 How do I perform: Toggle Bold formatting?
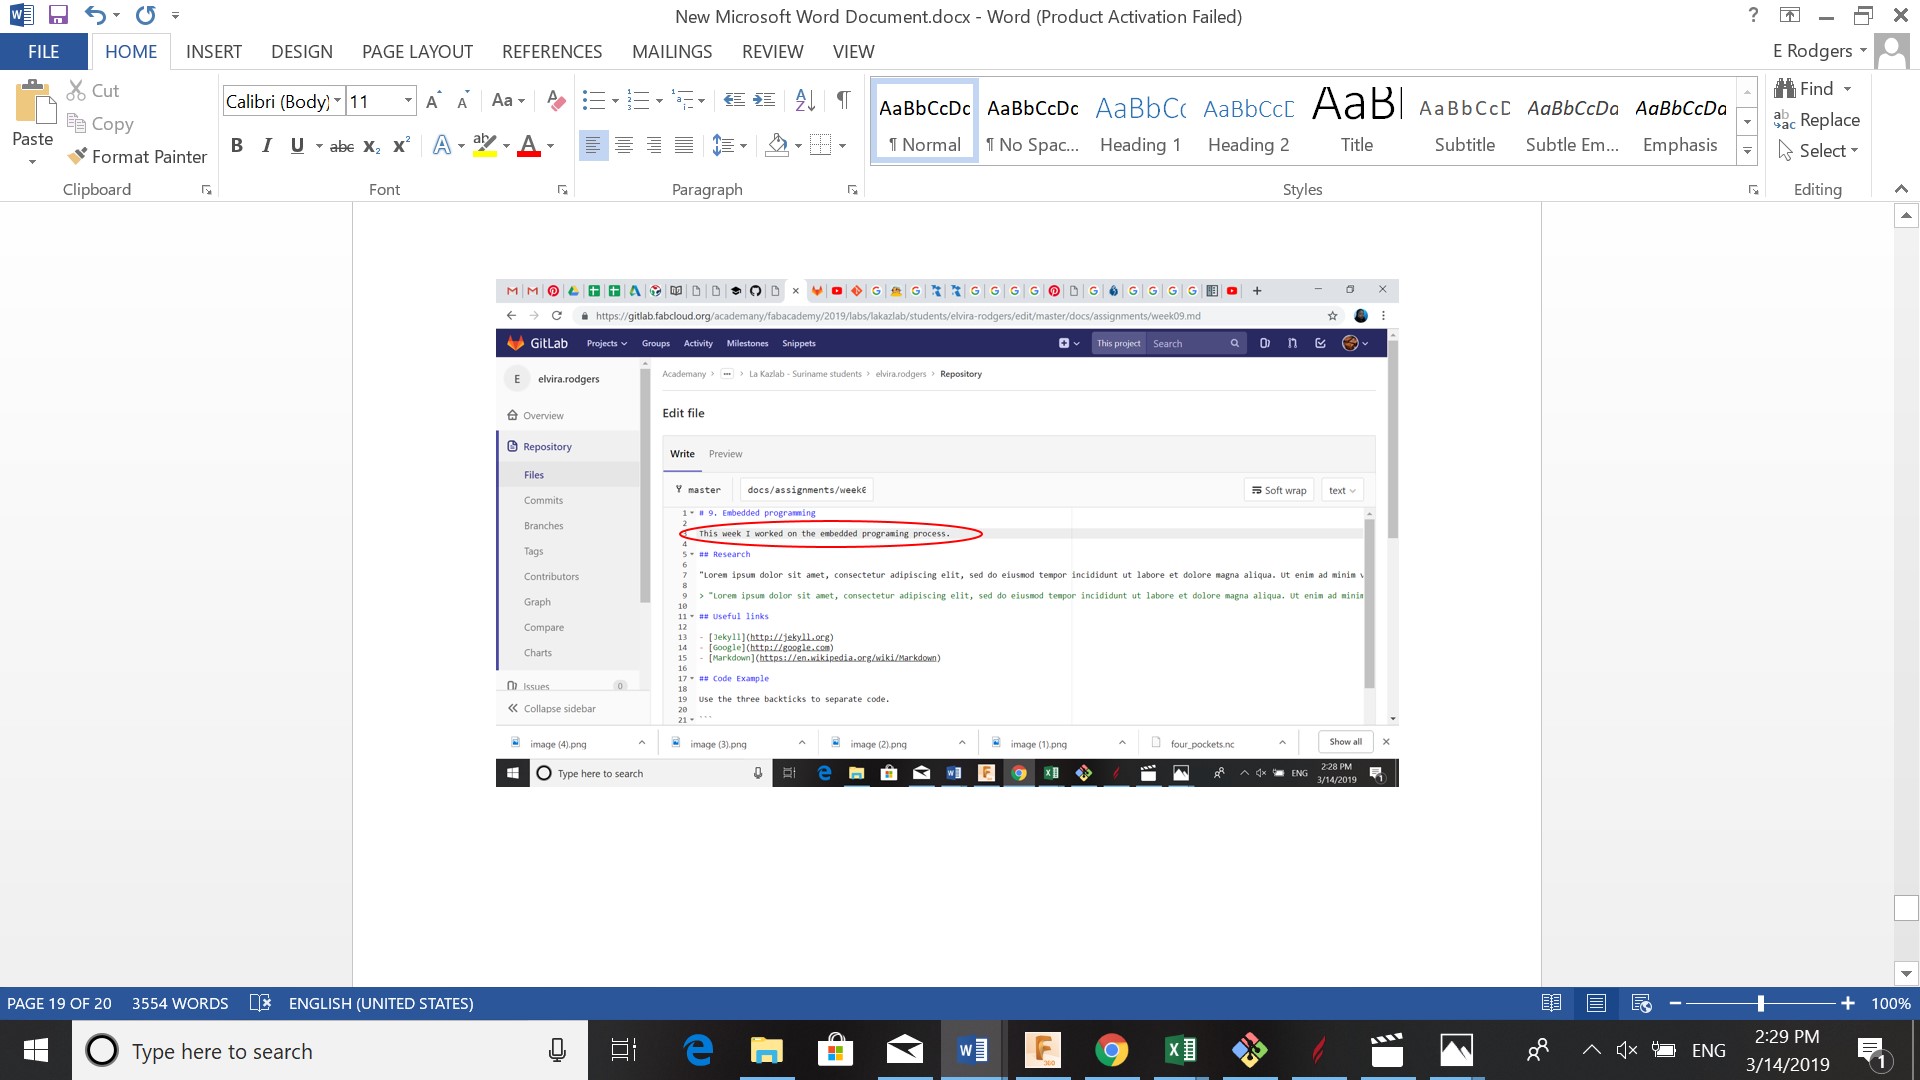237,146
